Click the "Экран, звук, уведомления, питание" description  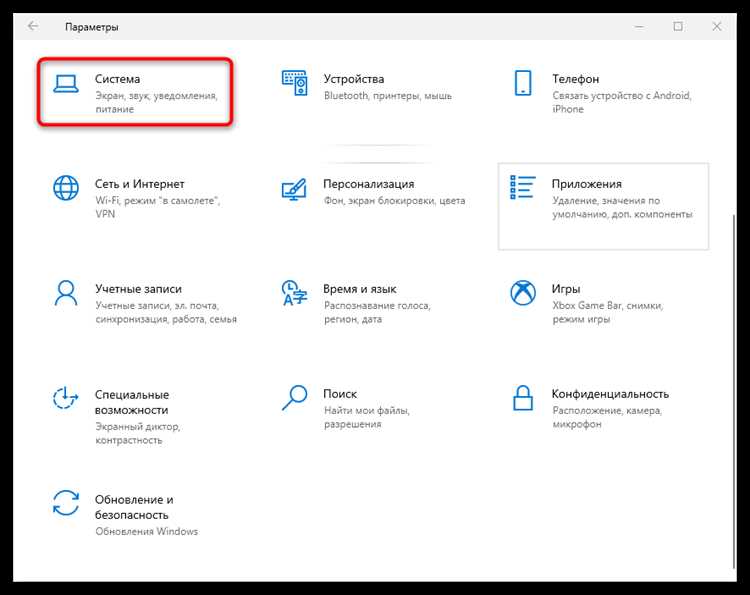click(156, 102)
